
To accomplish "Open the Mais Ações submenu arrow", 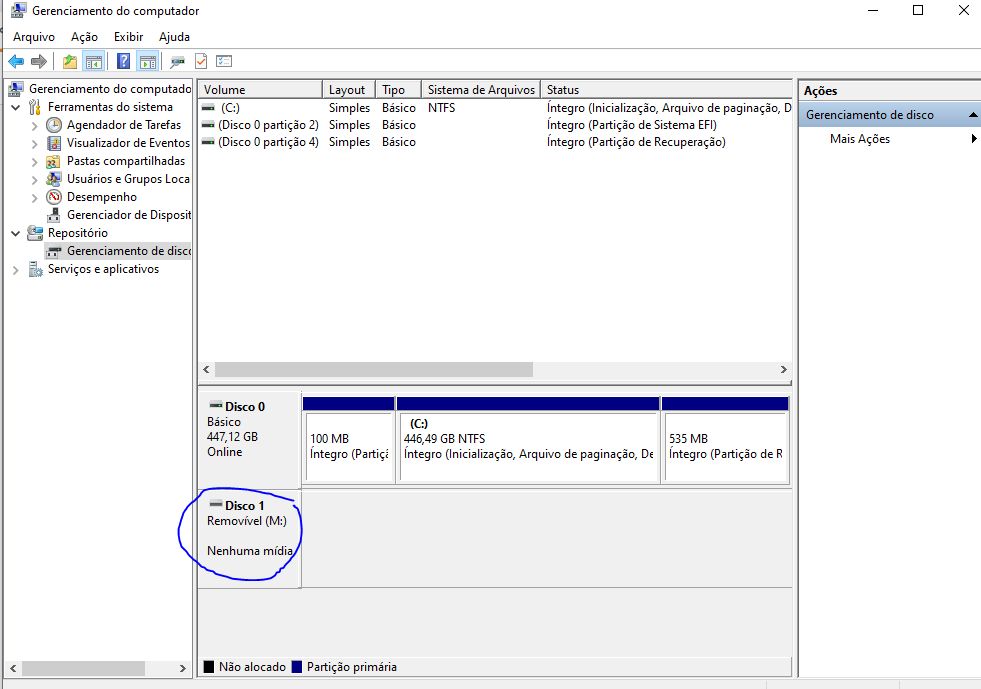I will tap(973, 138).
